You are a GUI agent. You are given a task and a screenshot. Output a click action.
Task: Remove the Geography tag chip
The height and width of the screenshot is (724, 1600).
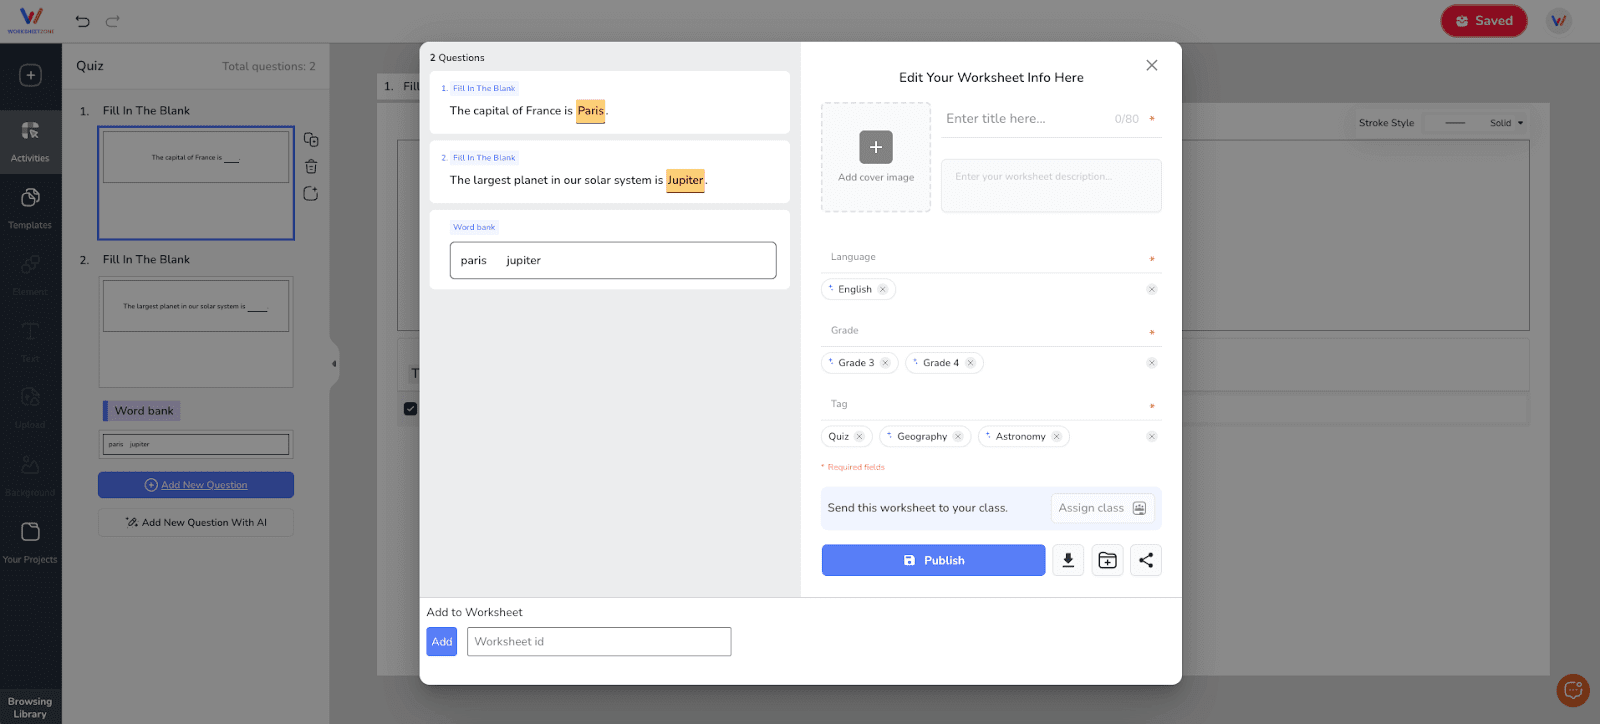click(x=957, y=437)
